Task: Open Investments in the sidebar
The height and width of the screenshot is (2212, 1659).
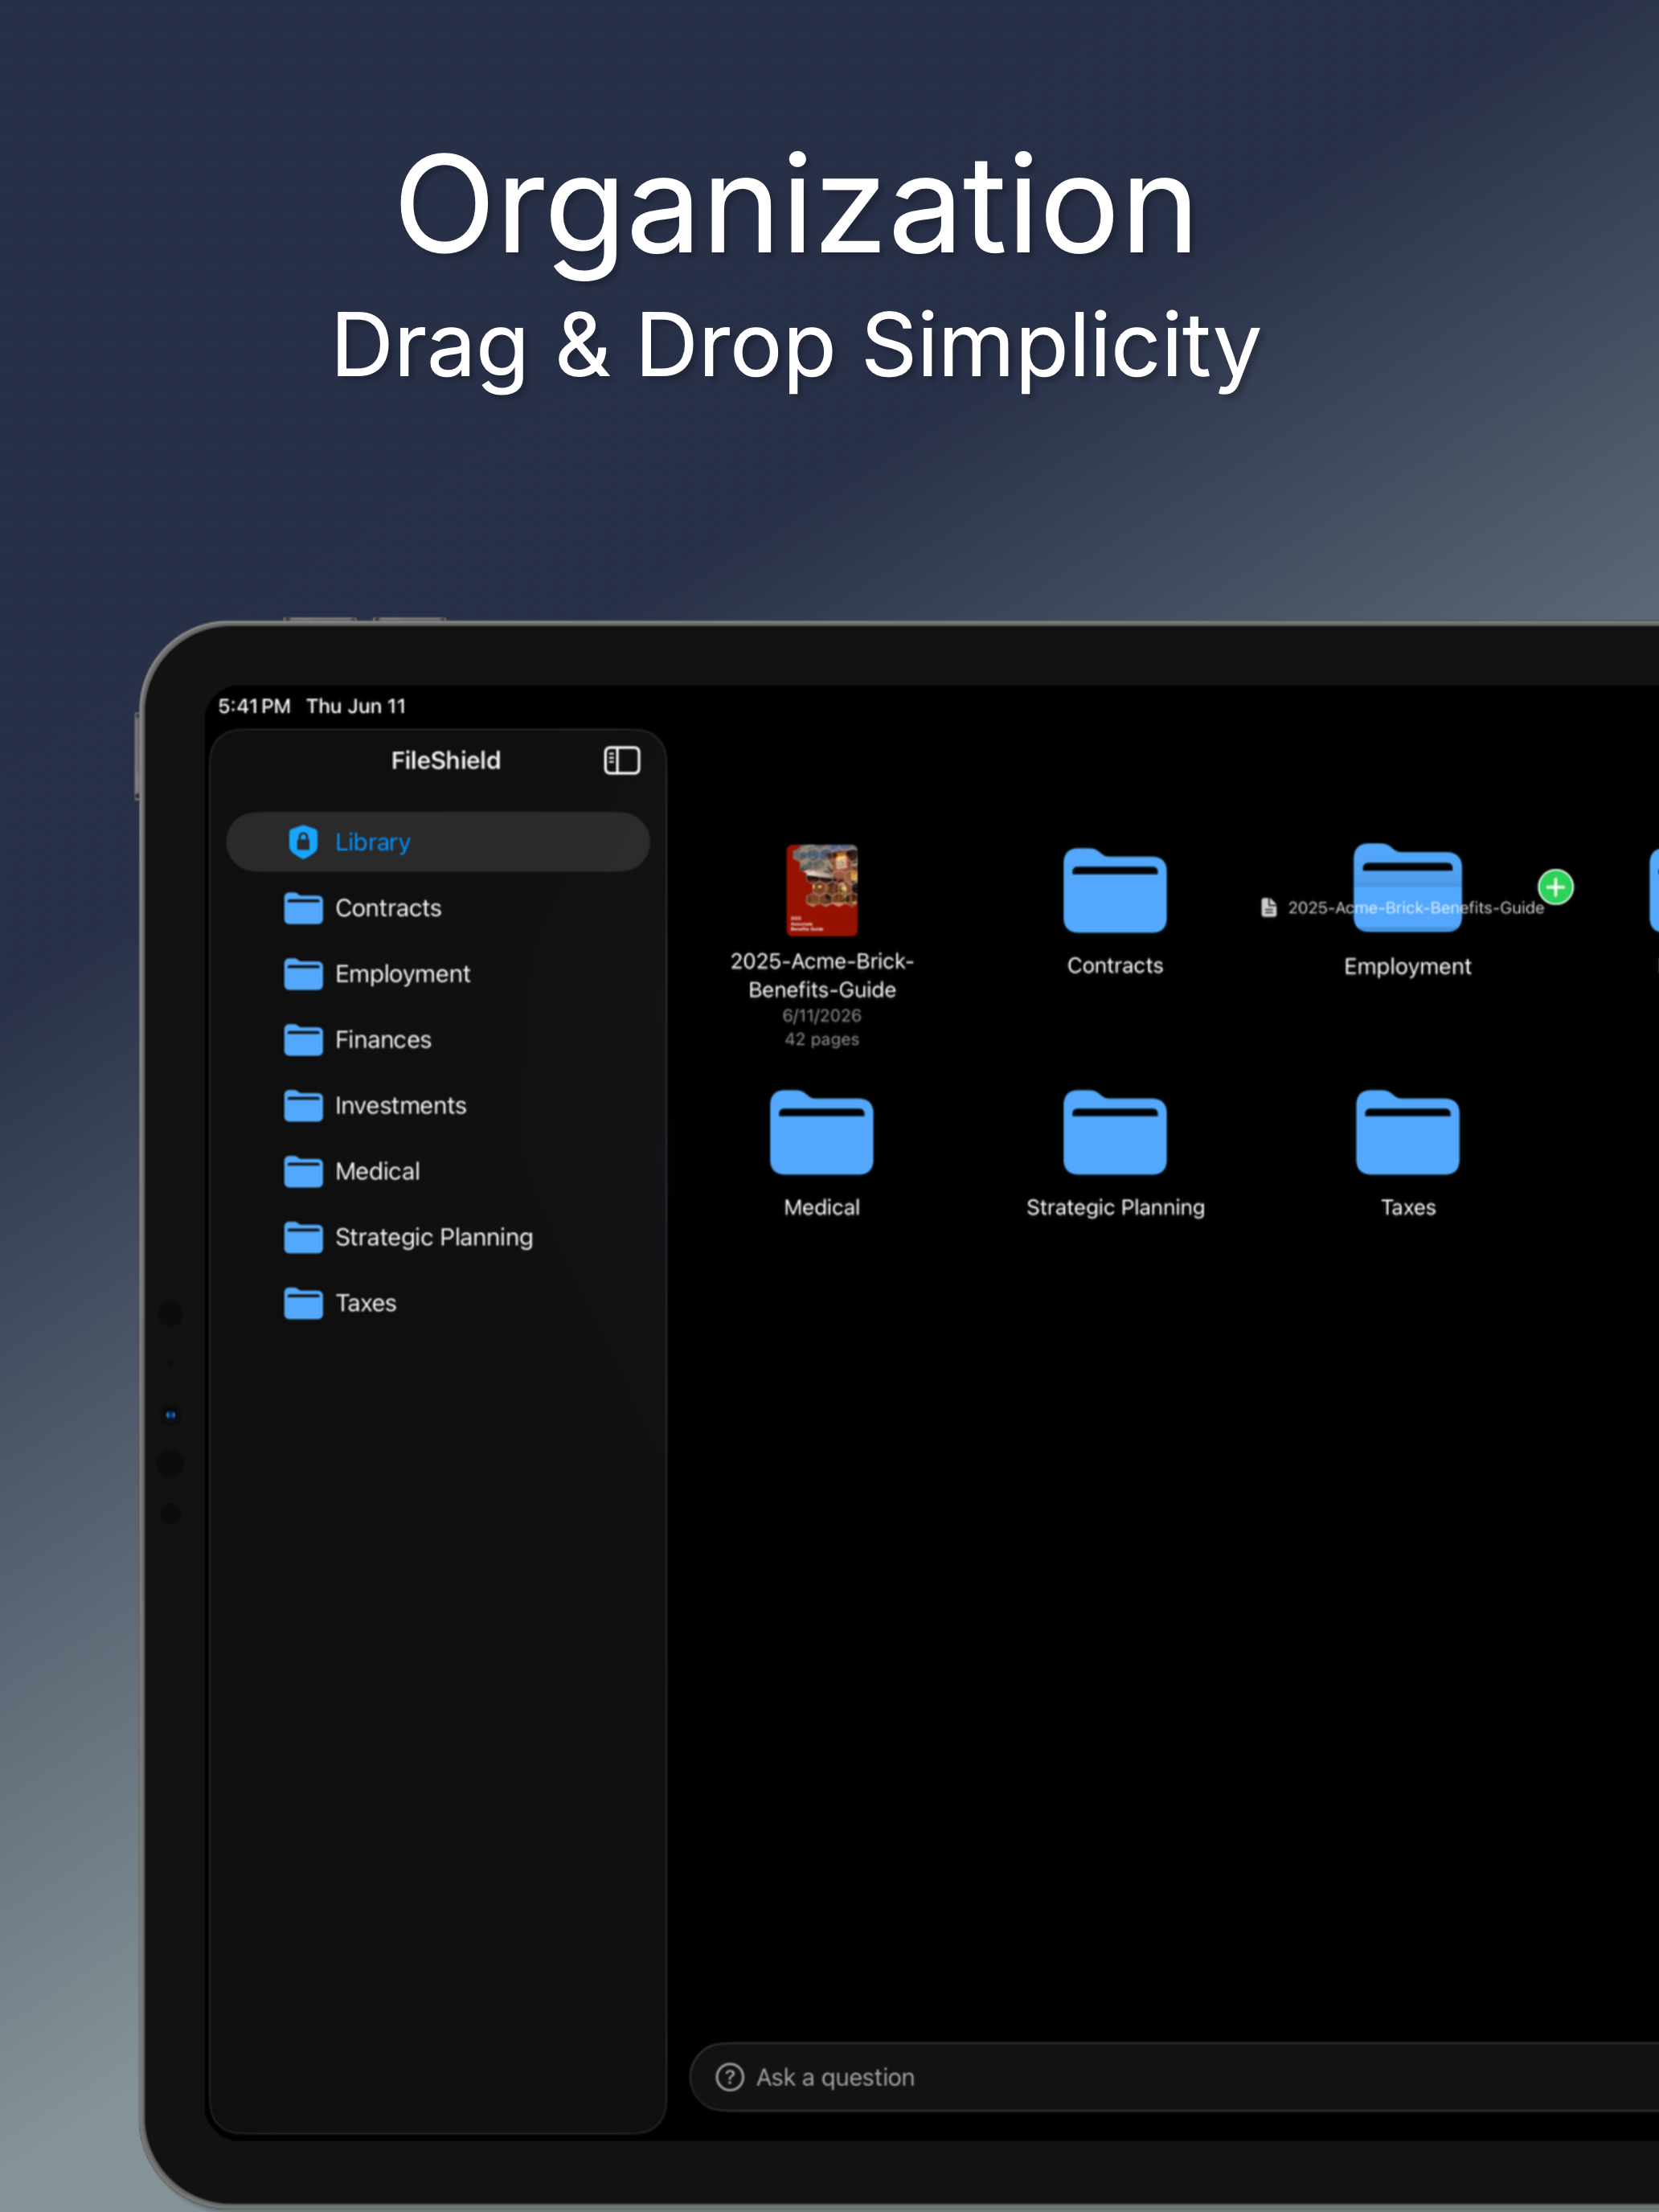Action: click(x=438, y=1106)
